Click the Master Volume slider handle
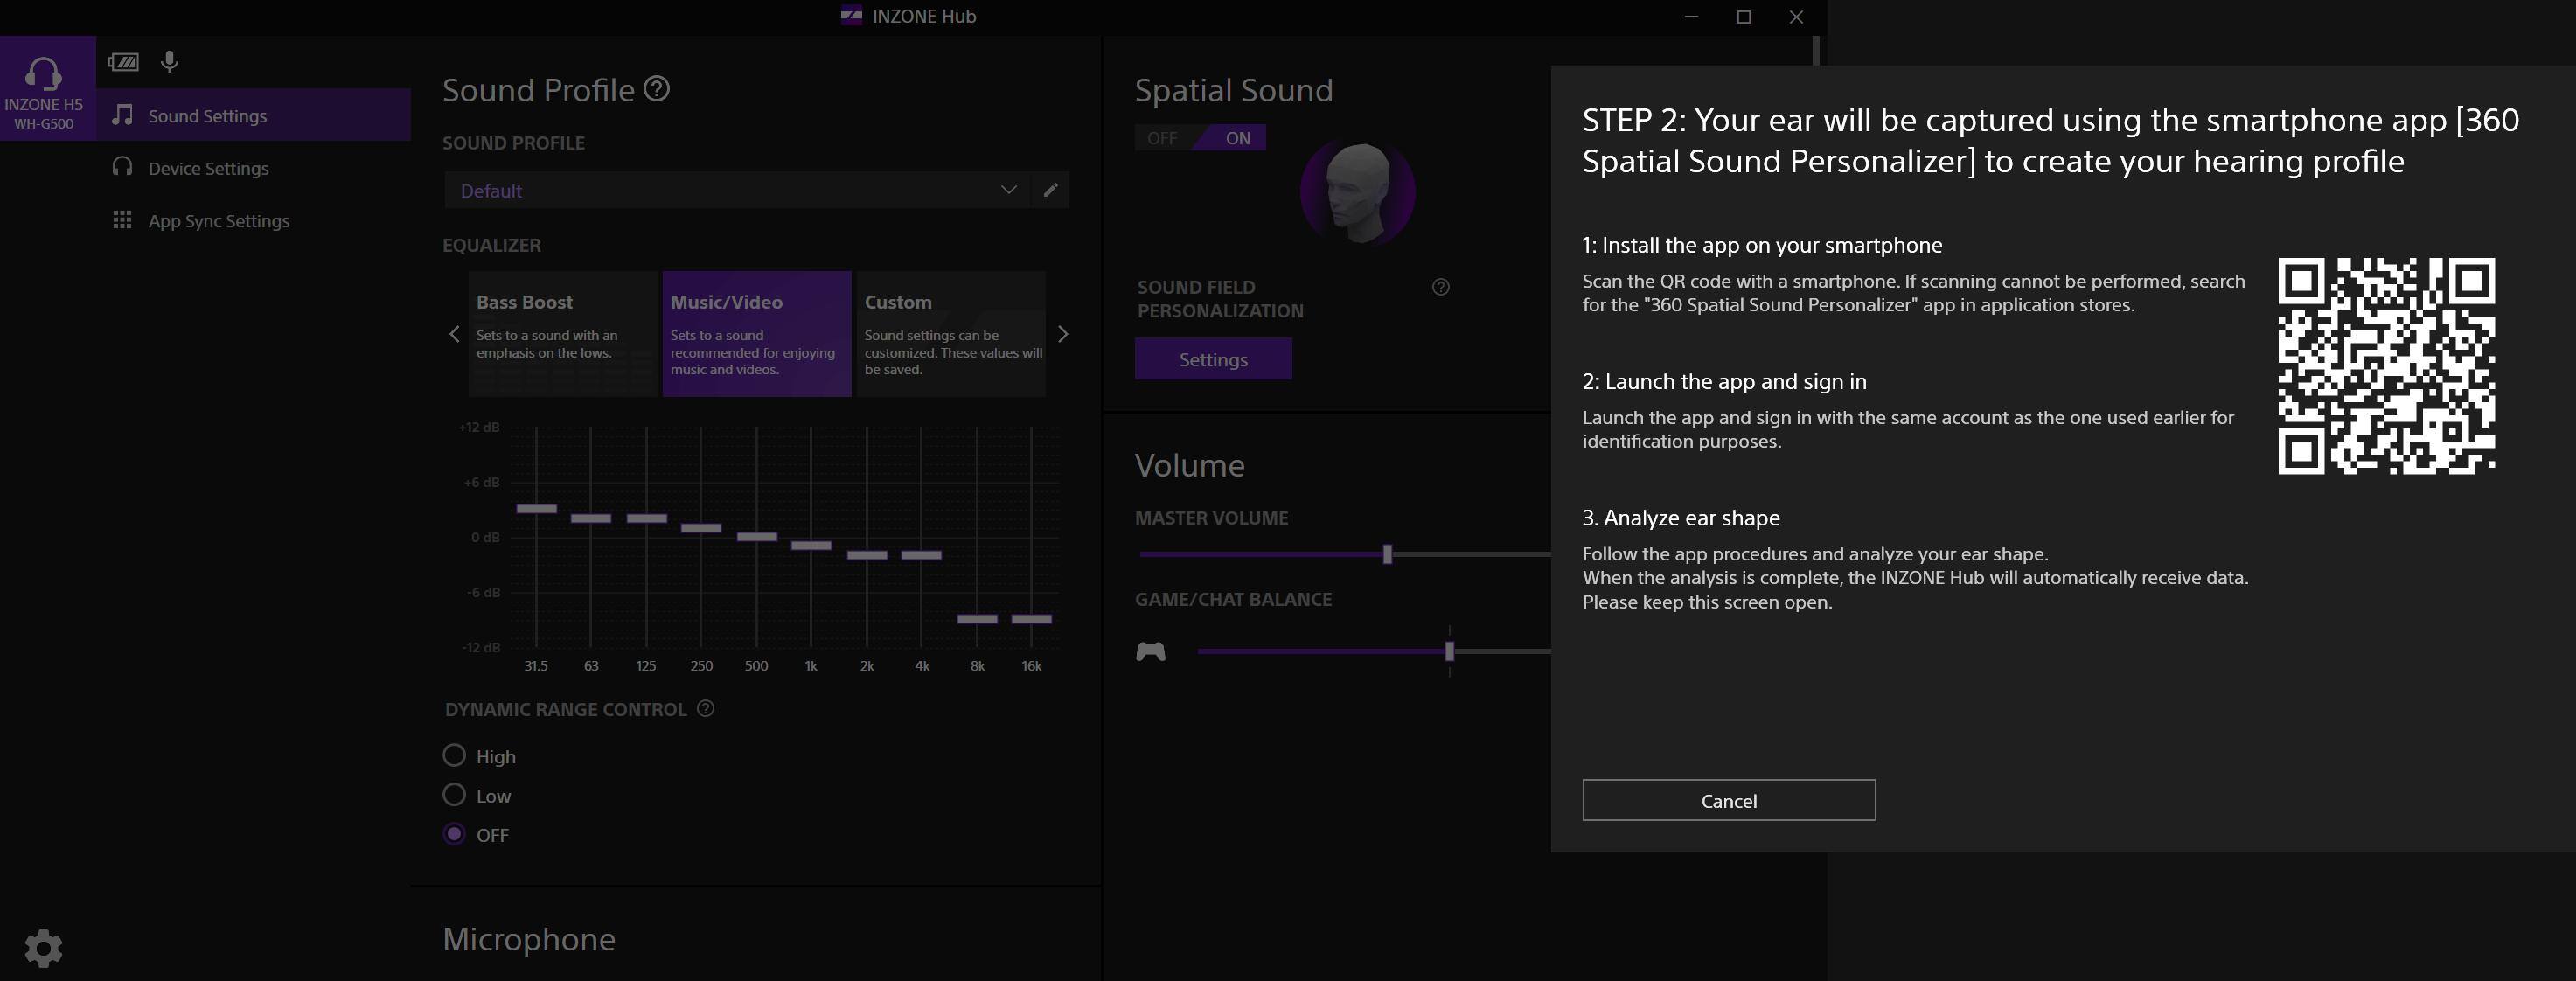The height and width of the screenshot is (981, 2576). click(1387, 554)
